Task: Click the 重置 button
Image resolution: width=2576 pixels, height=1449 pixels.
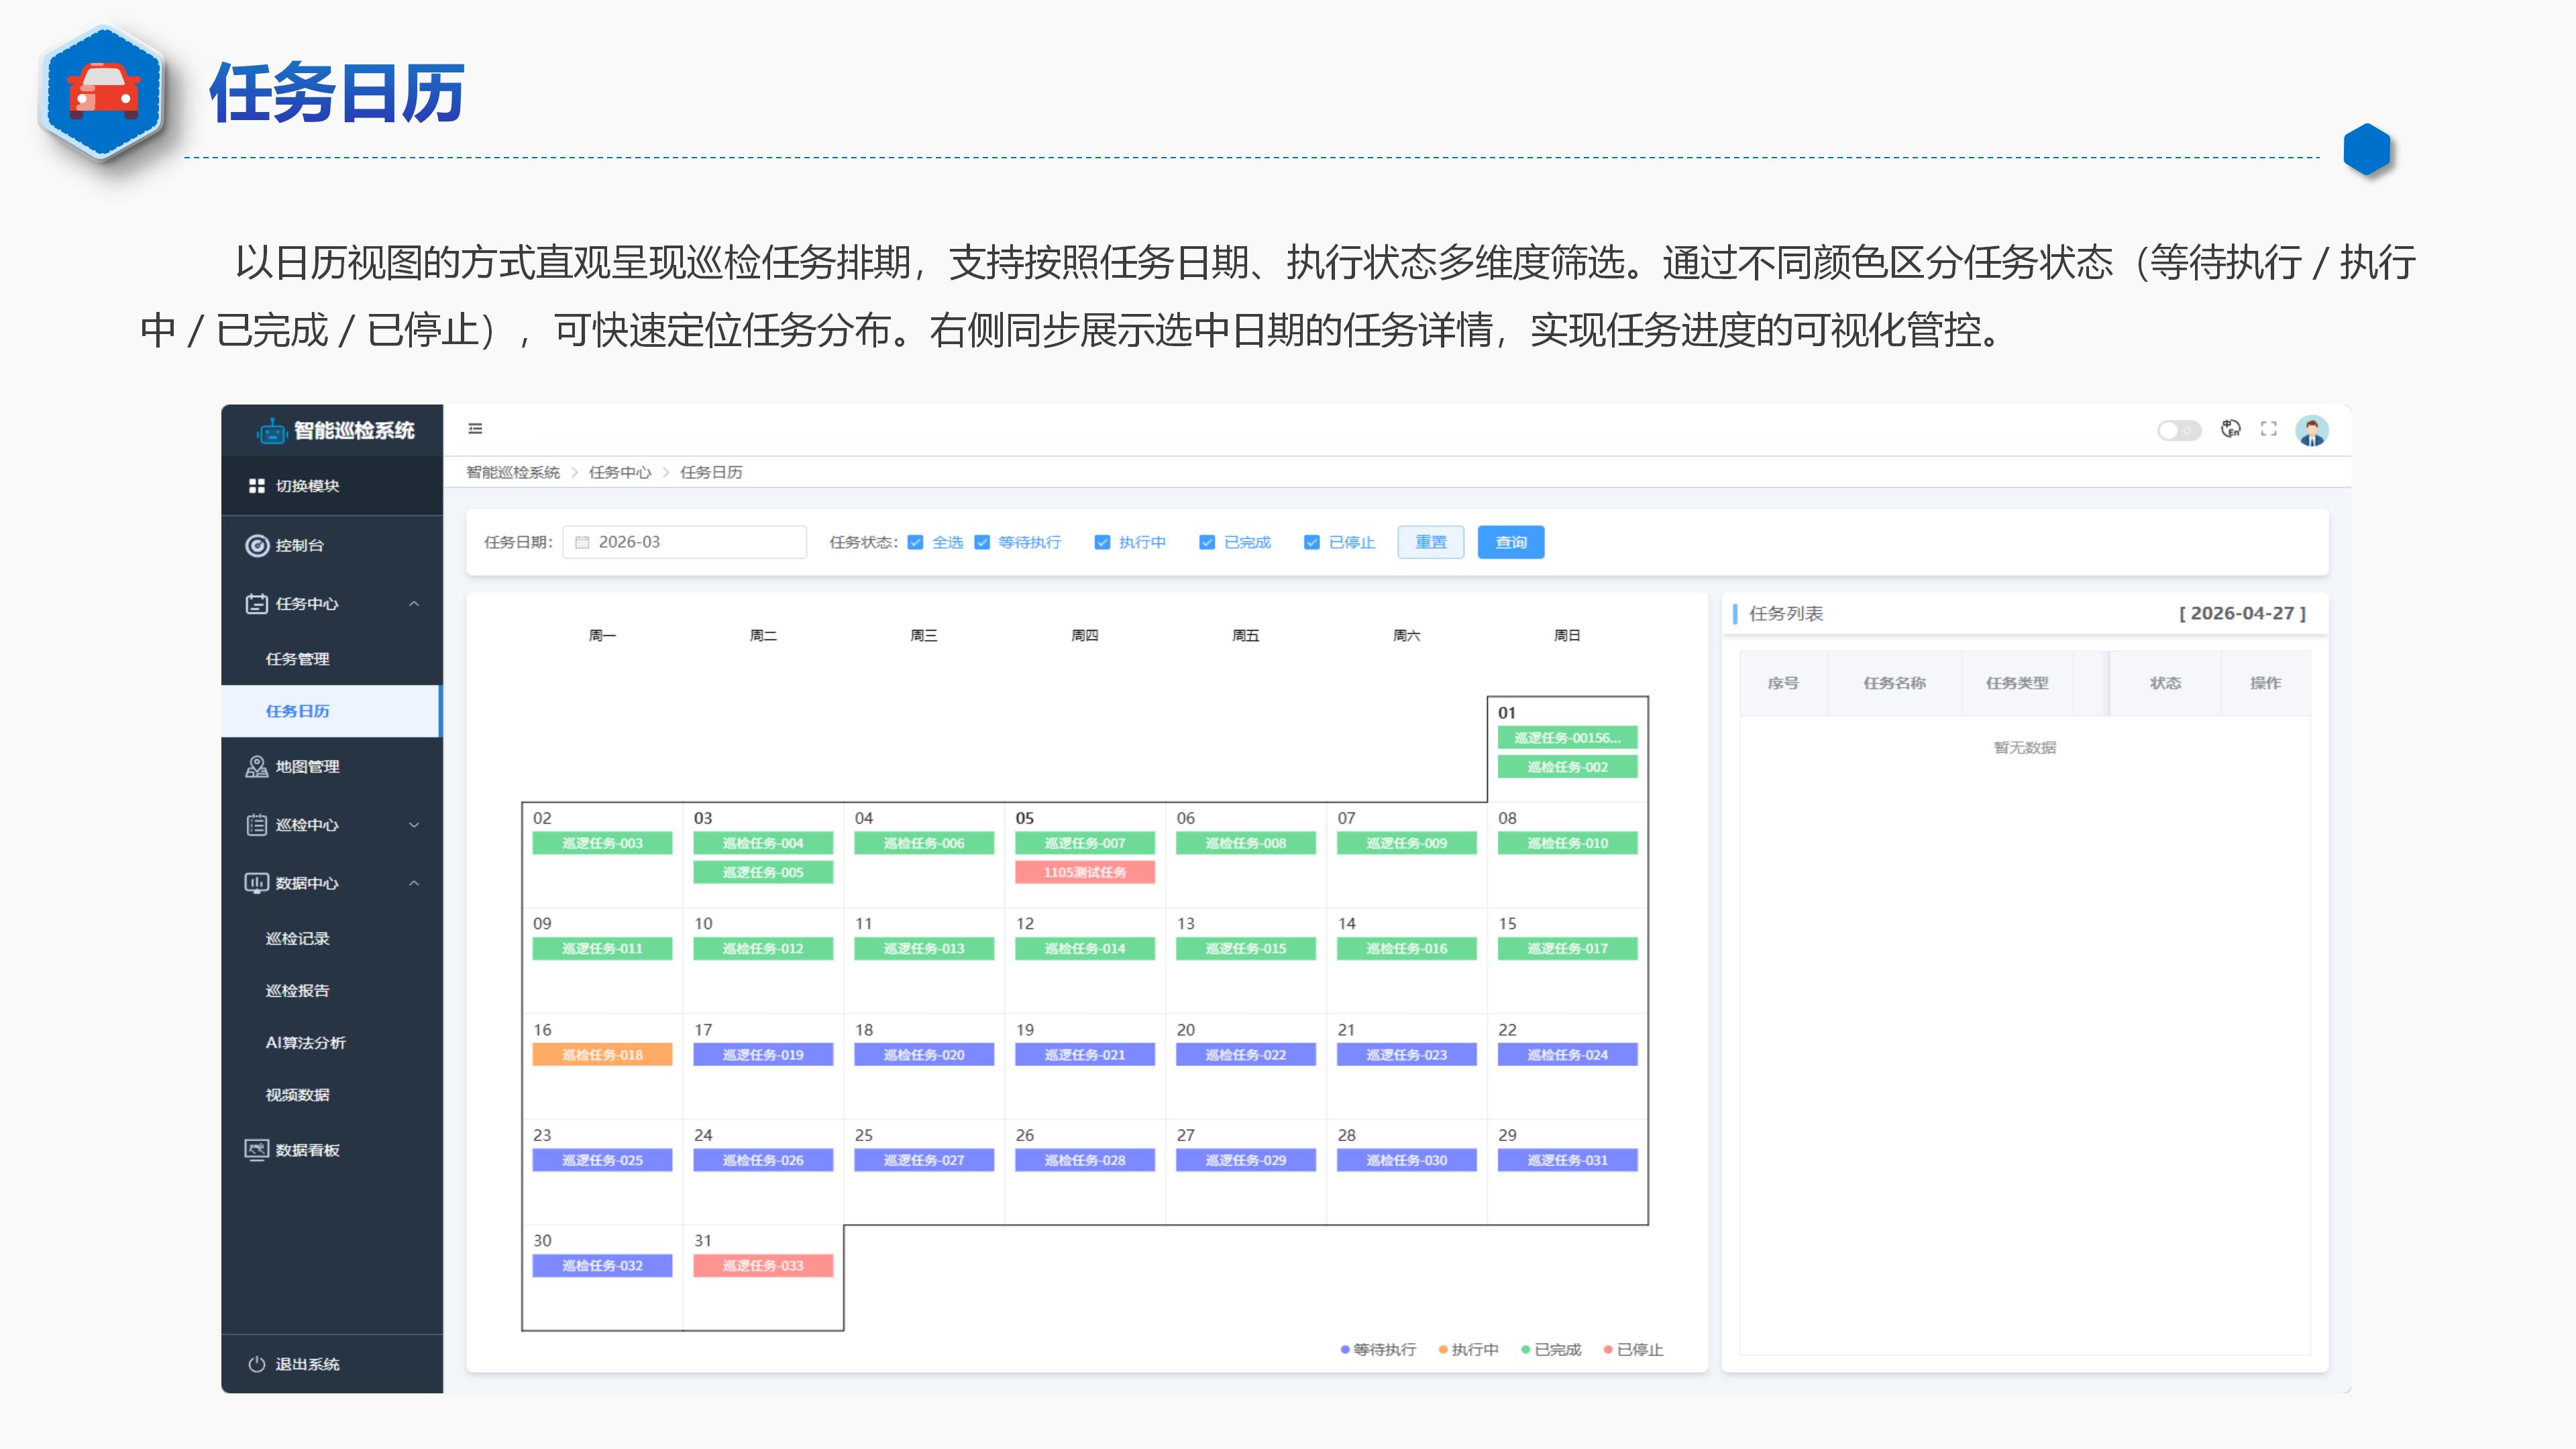Action: pyautogui.click(x=1431, y=542)
